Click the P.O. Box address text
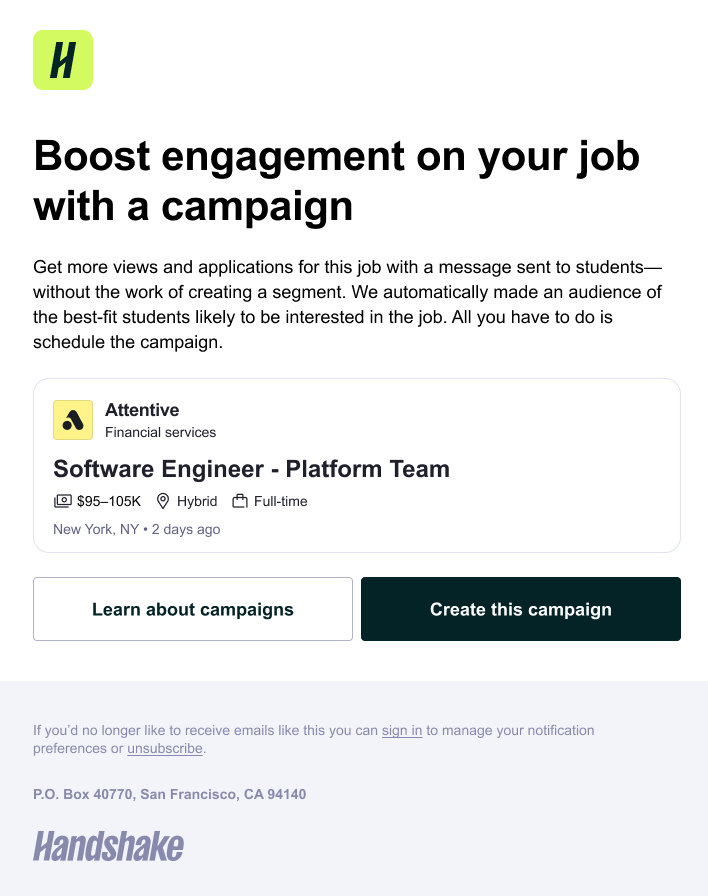Screen dimensions: 708x896 coord(170,794)
